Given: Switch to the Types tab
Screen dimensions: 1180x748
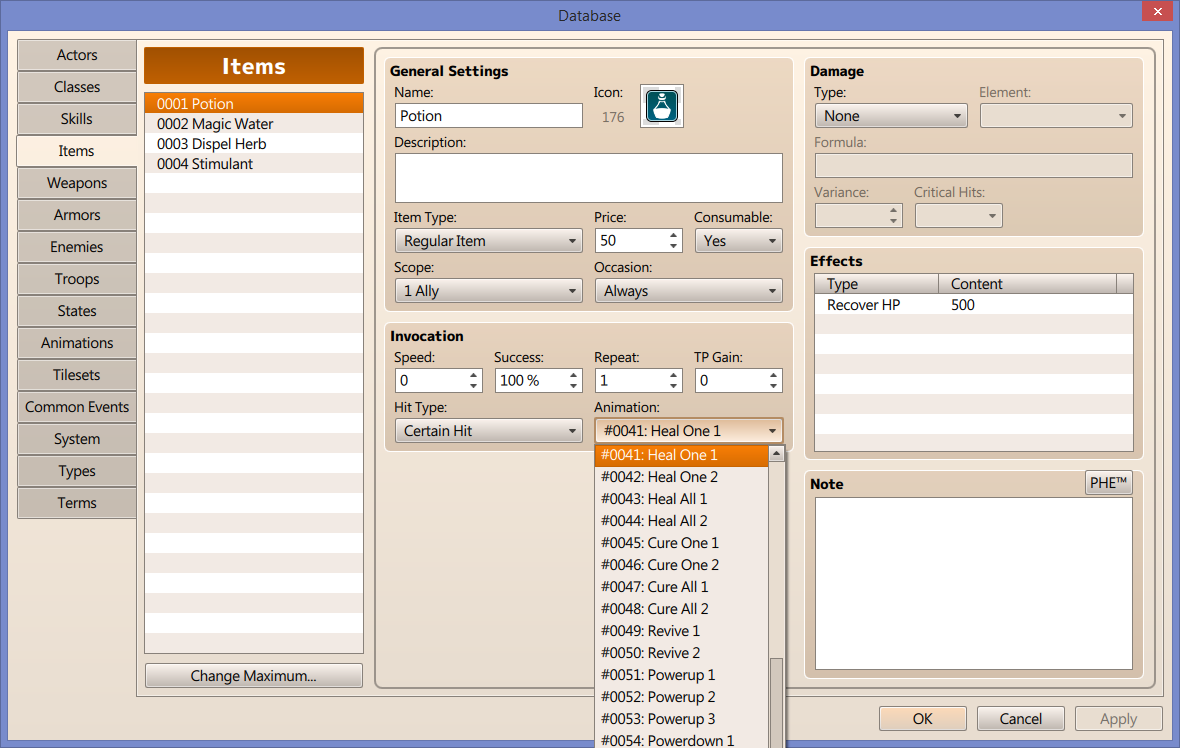Looking at the screenshot, I should [x=77, y=471].
